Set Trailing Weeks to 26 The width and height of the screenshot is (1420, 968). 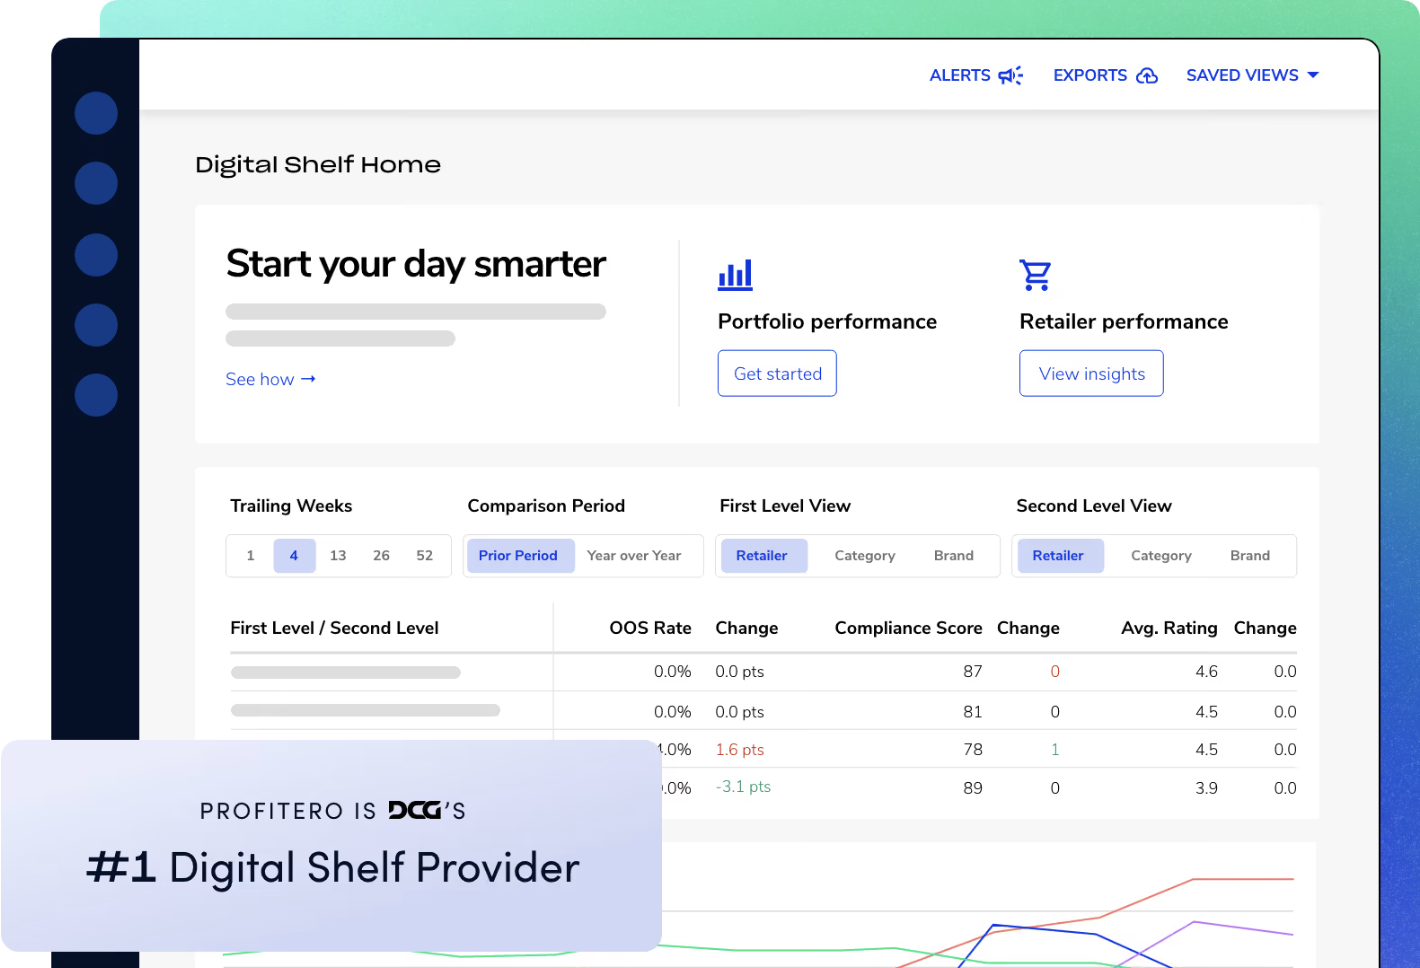pyautogui.click(x=381, y=555)
